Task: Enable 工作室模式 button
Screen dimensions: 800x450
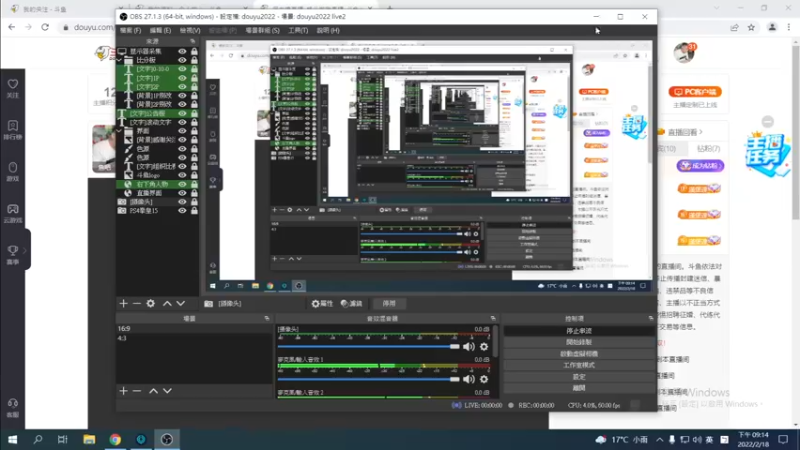Action: tap(579, 365)
